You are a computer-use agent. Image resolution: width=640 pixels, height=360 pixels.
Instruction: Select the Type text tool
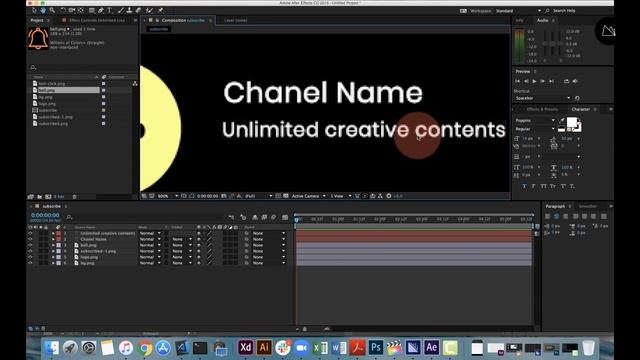[x=109, y=10]
